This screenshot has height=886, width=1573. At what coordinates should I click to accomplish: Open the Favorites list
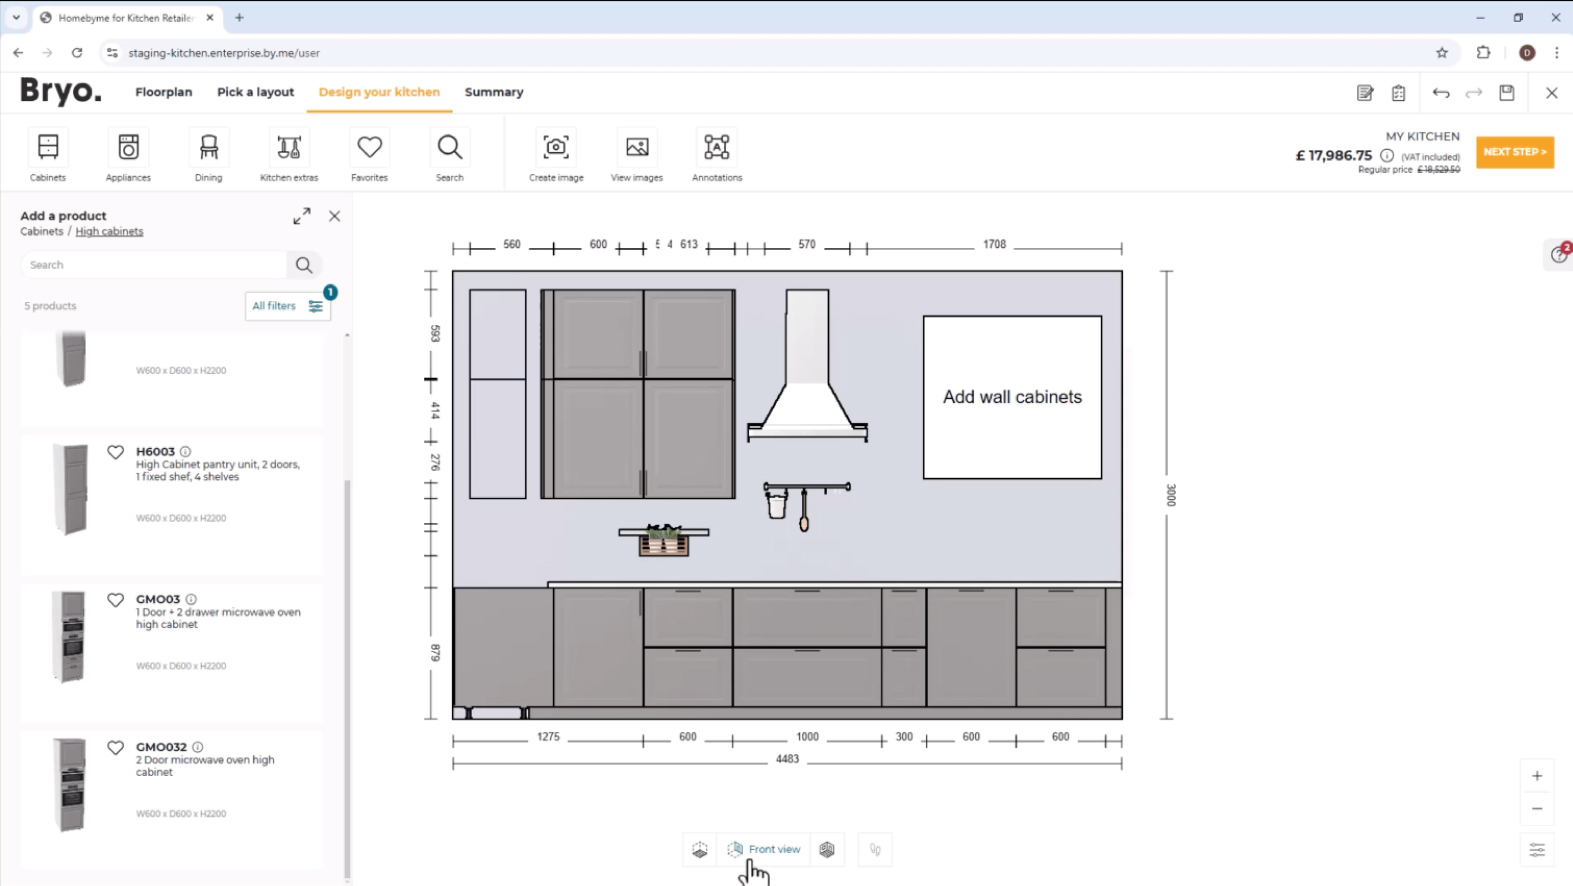370,156
